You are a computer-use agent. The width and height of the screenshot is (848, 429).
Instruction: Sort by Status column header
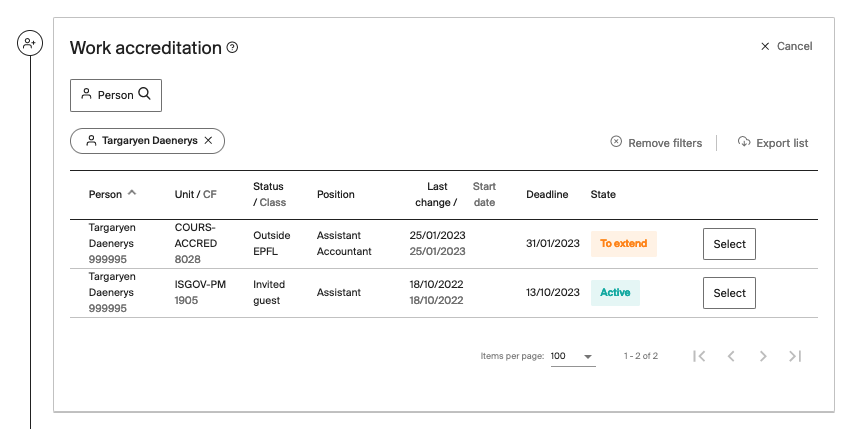click(x=268, y=187)
